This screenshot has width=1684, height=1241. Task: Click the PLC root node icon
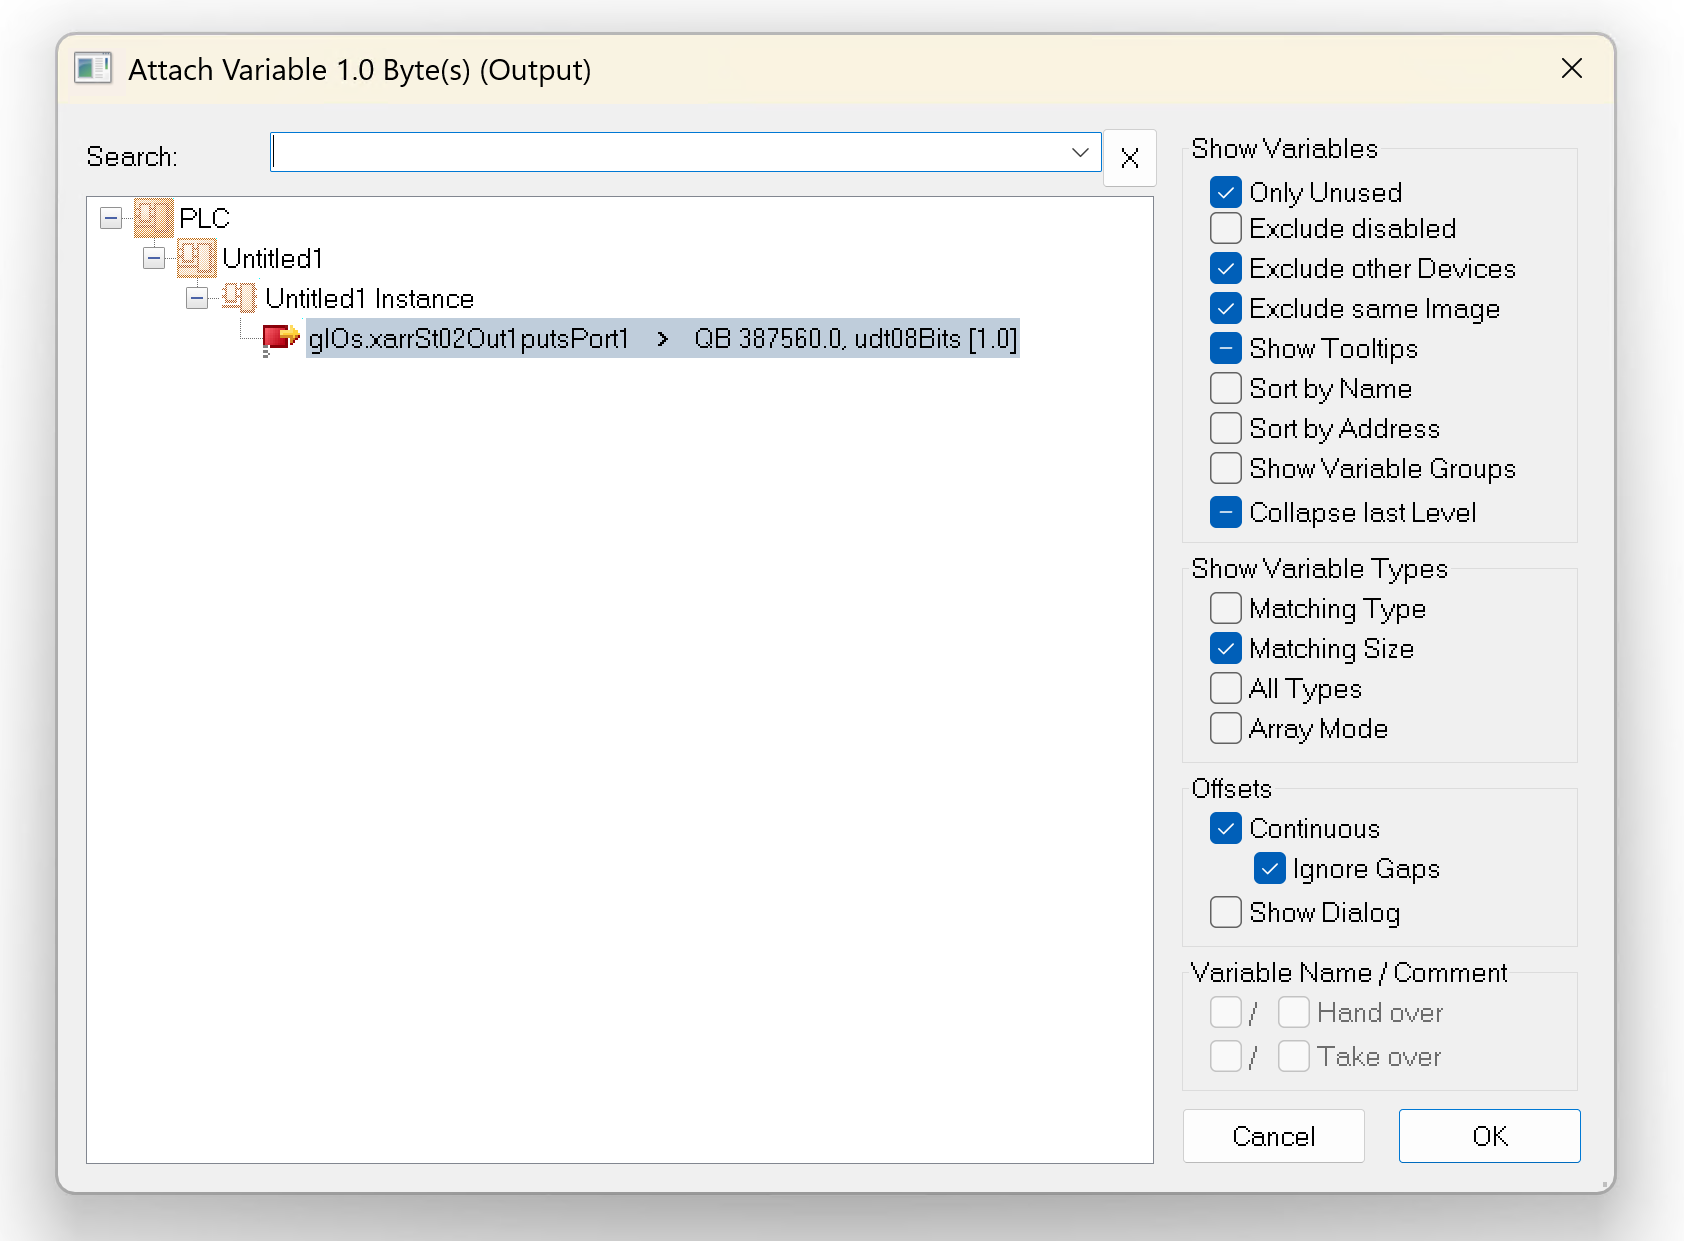(x=153, y=218)
